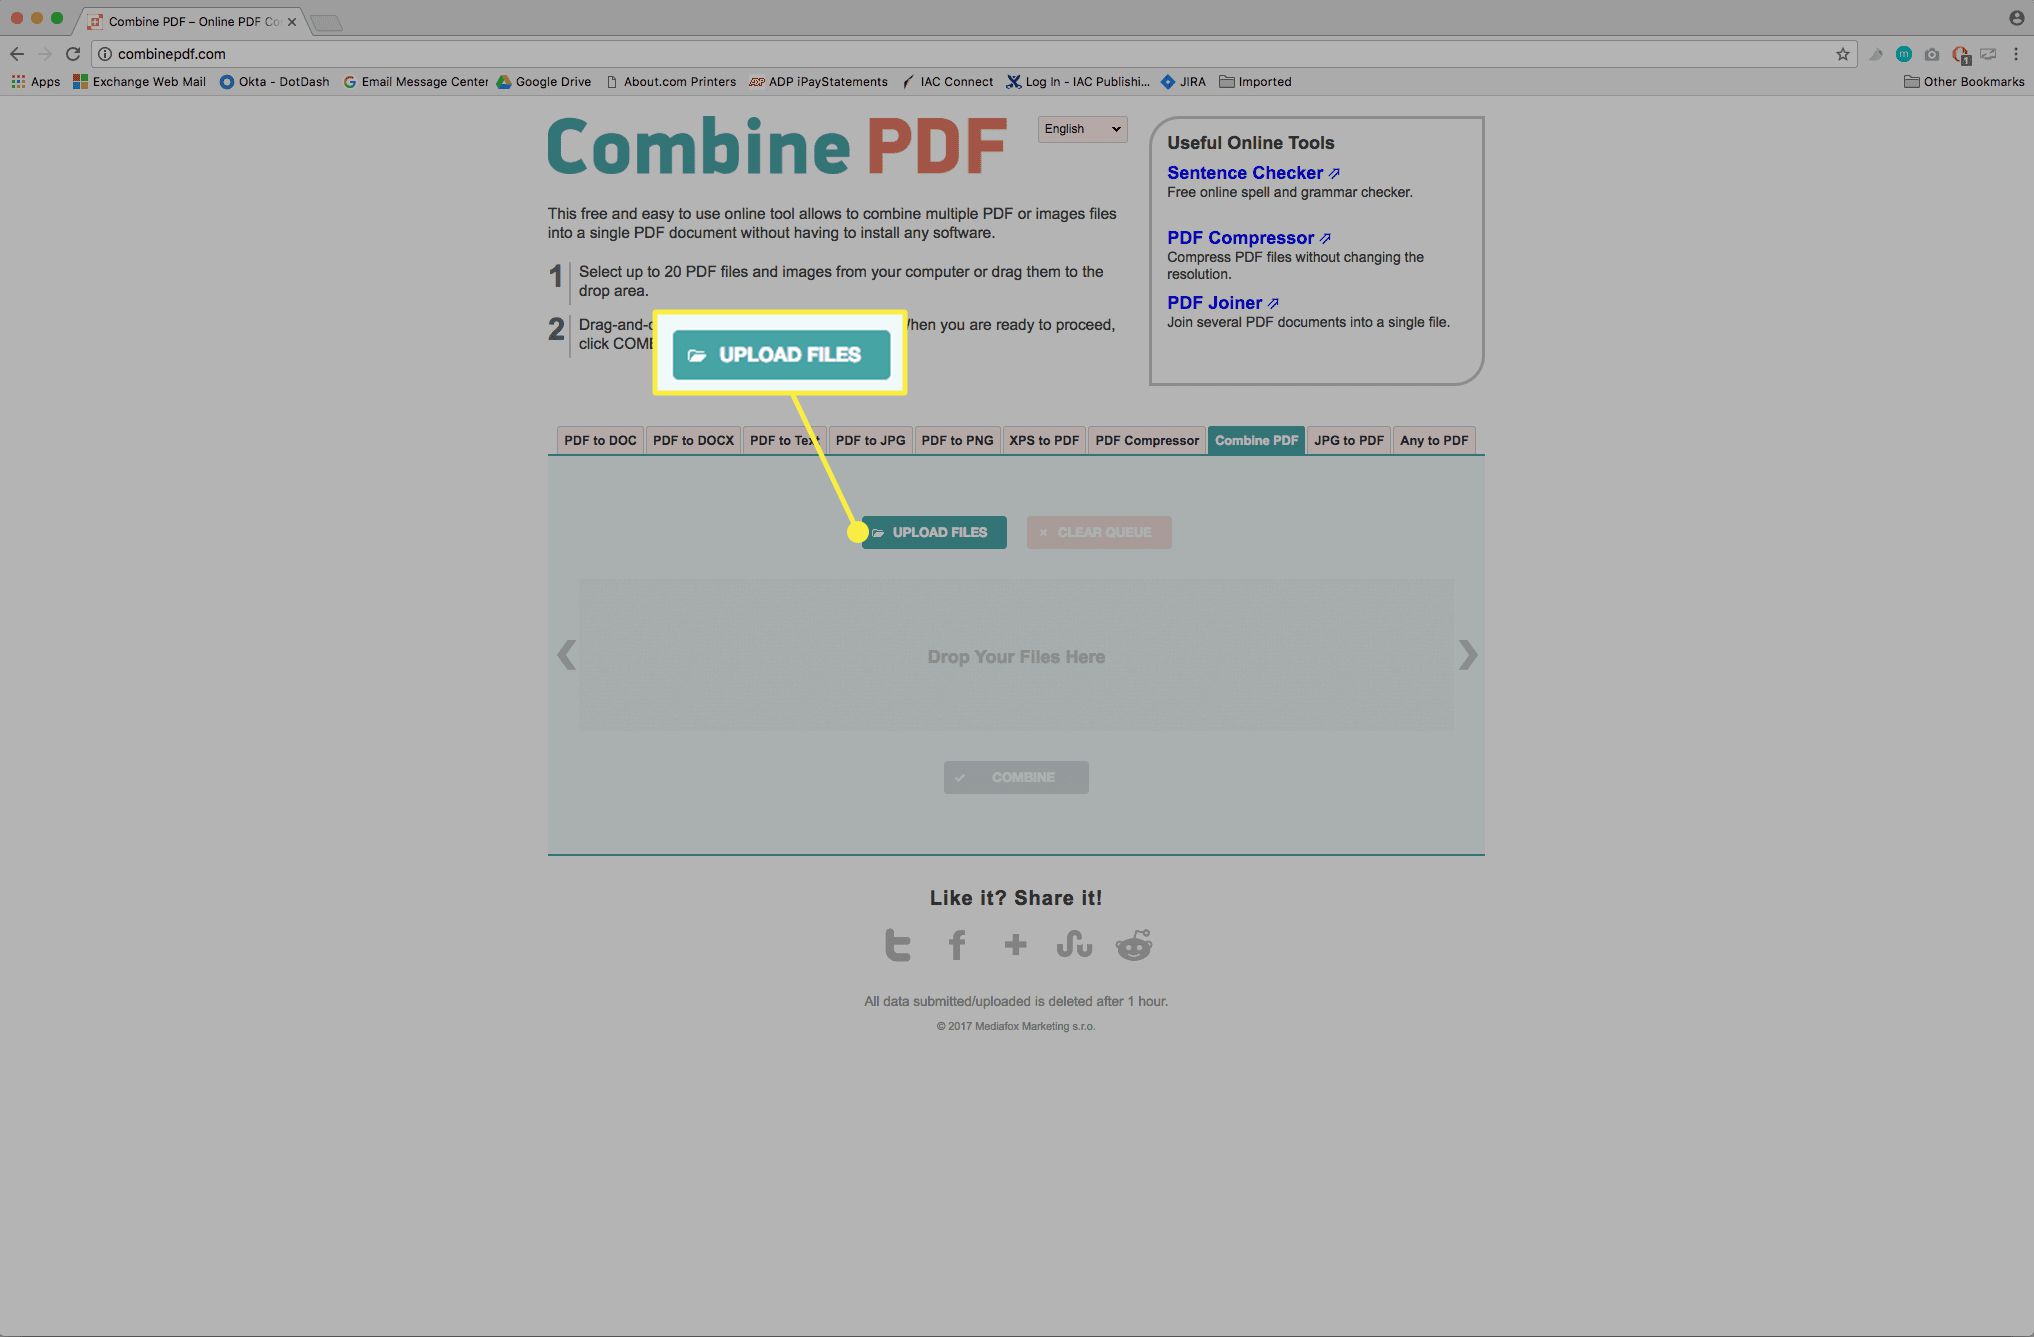Click the Google Plus share icon
The height and width of the screenshot is (1337, 2034).
coord(1015,943)
